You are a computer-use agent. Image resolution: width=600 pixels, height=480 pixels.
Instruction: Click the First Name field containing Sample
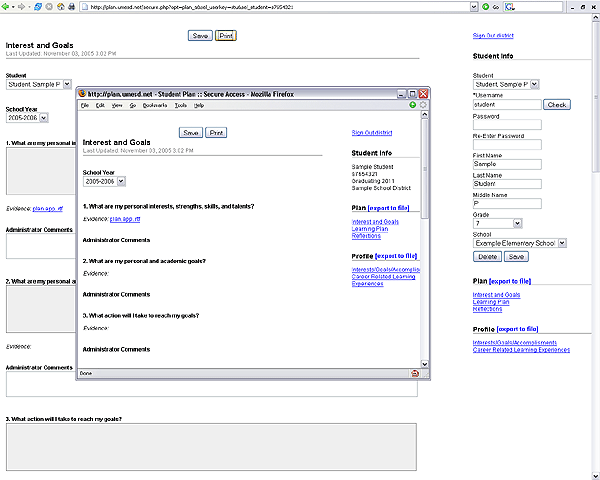tap(507, 164)
